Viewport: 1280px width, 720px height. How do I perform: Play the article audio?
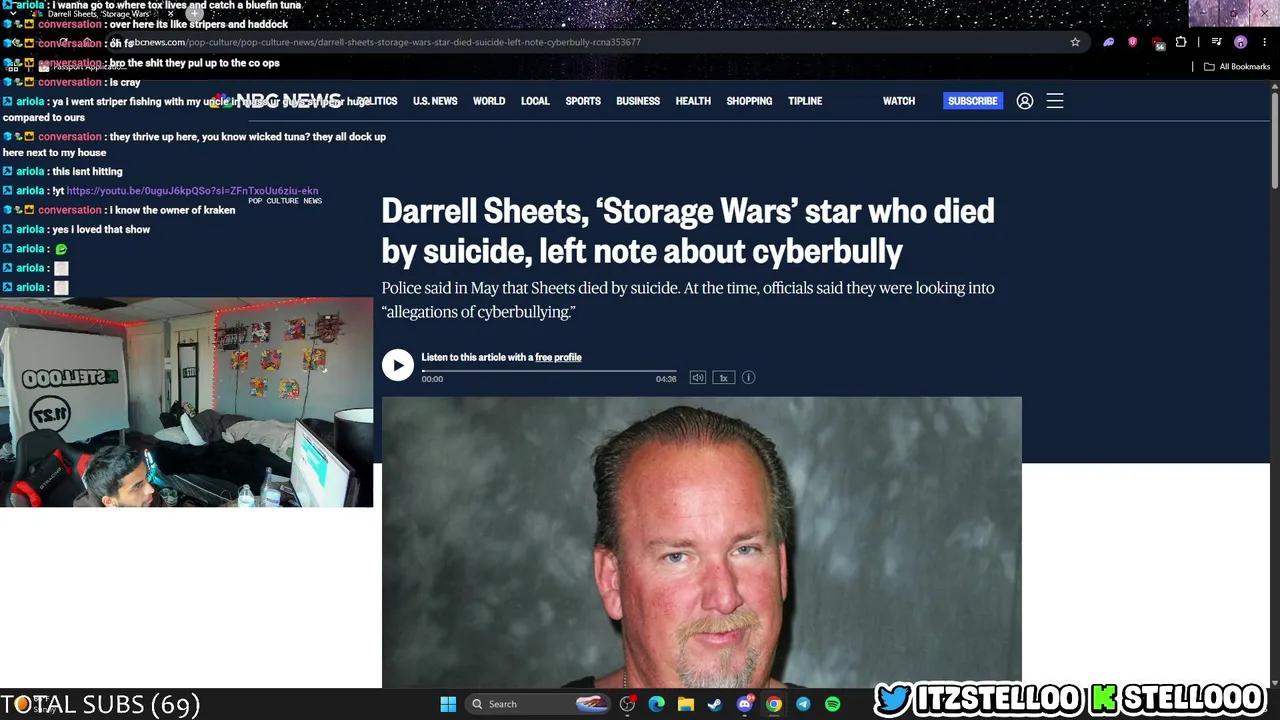397,365
